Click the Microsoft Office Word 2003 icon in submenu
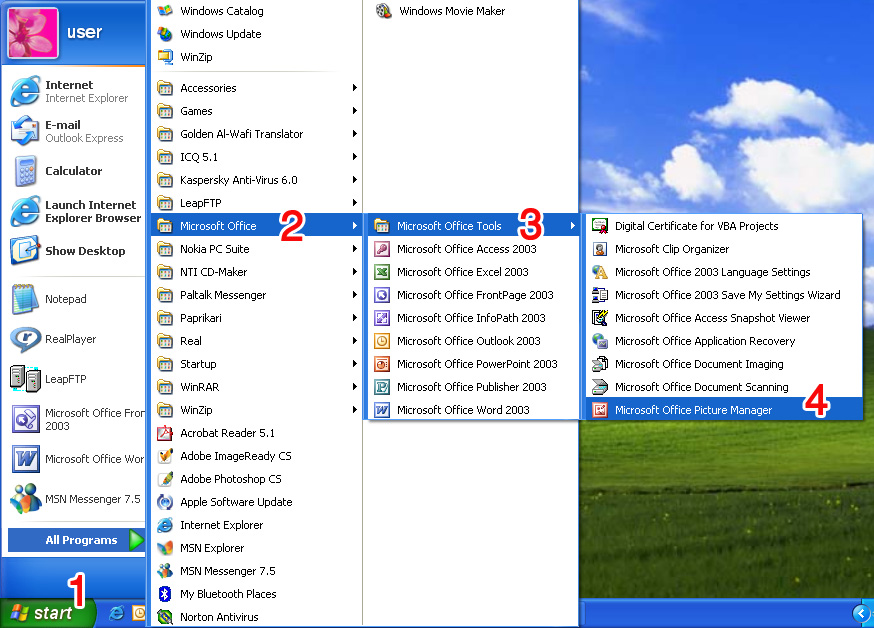 [x=382, y=410]
